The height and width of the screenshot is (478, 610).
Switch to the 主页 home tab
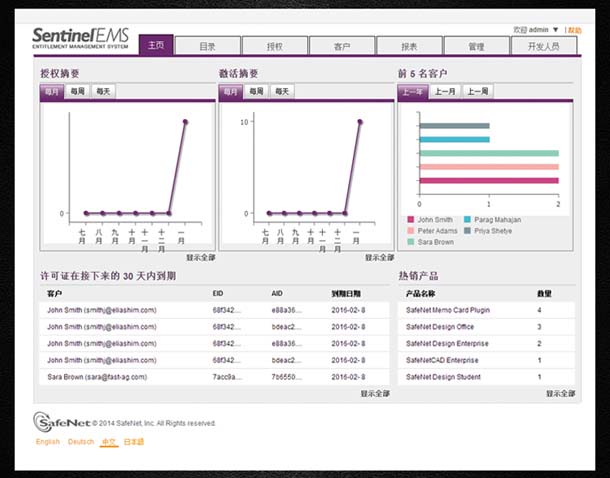[156, 45]
